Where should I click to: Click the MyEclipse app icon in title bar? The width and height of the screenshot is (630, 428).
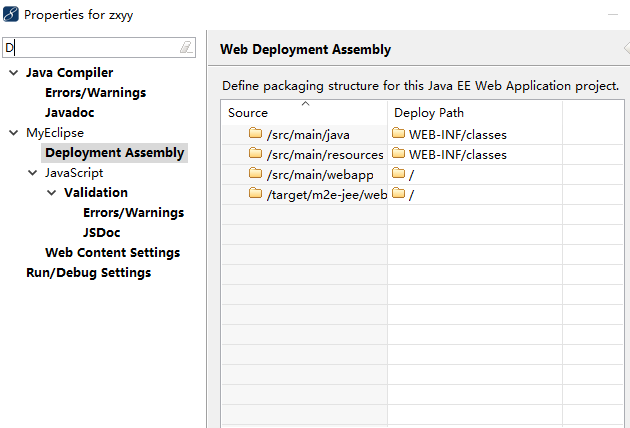(x=11, y=14)
